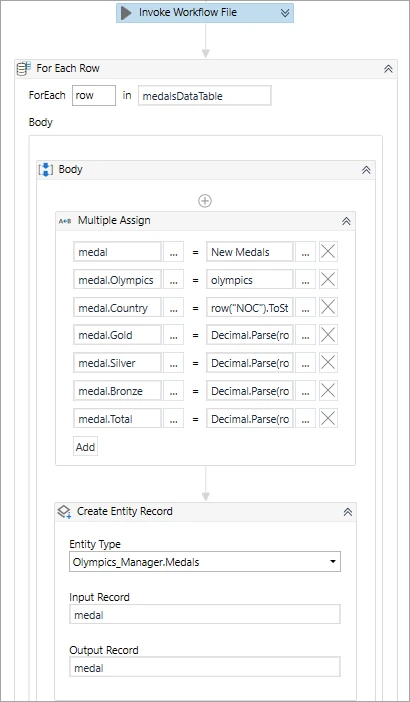Delete the medal = New Medals row
Image resolution: width=410 pixels, height=702 pixels.
point(328,252)
